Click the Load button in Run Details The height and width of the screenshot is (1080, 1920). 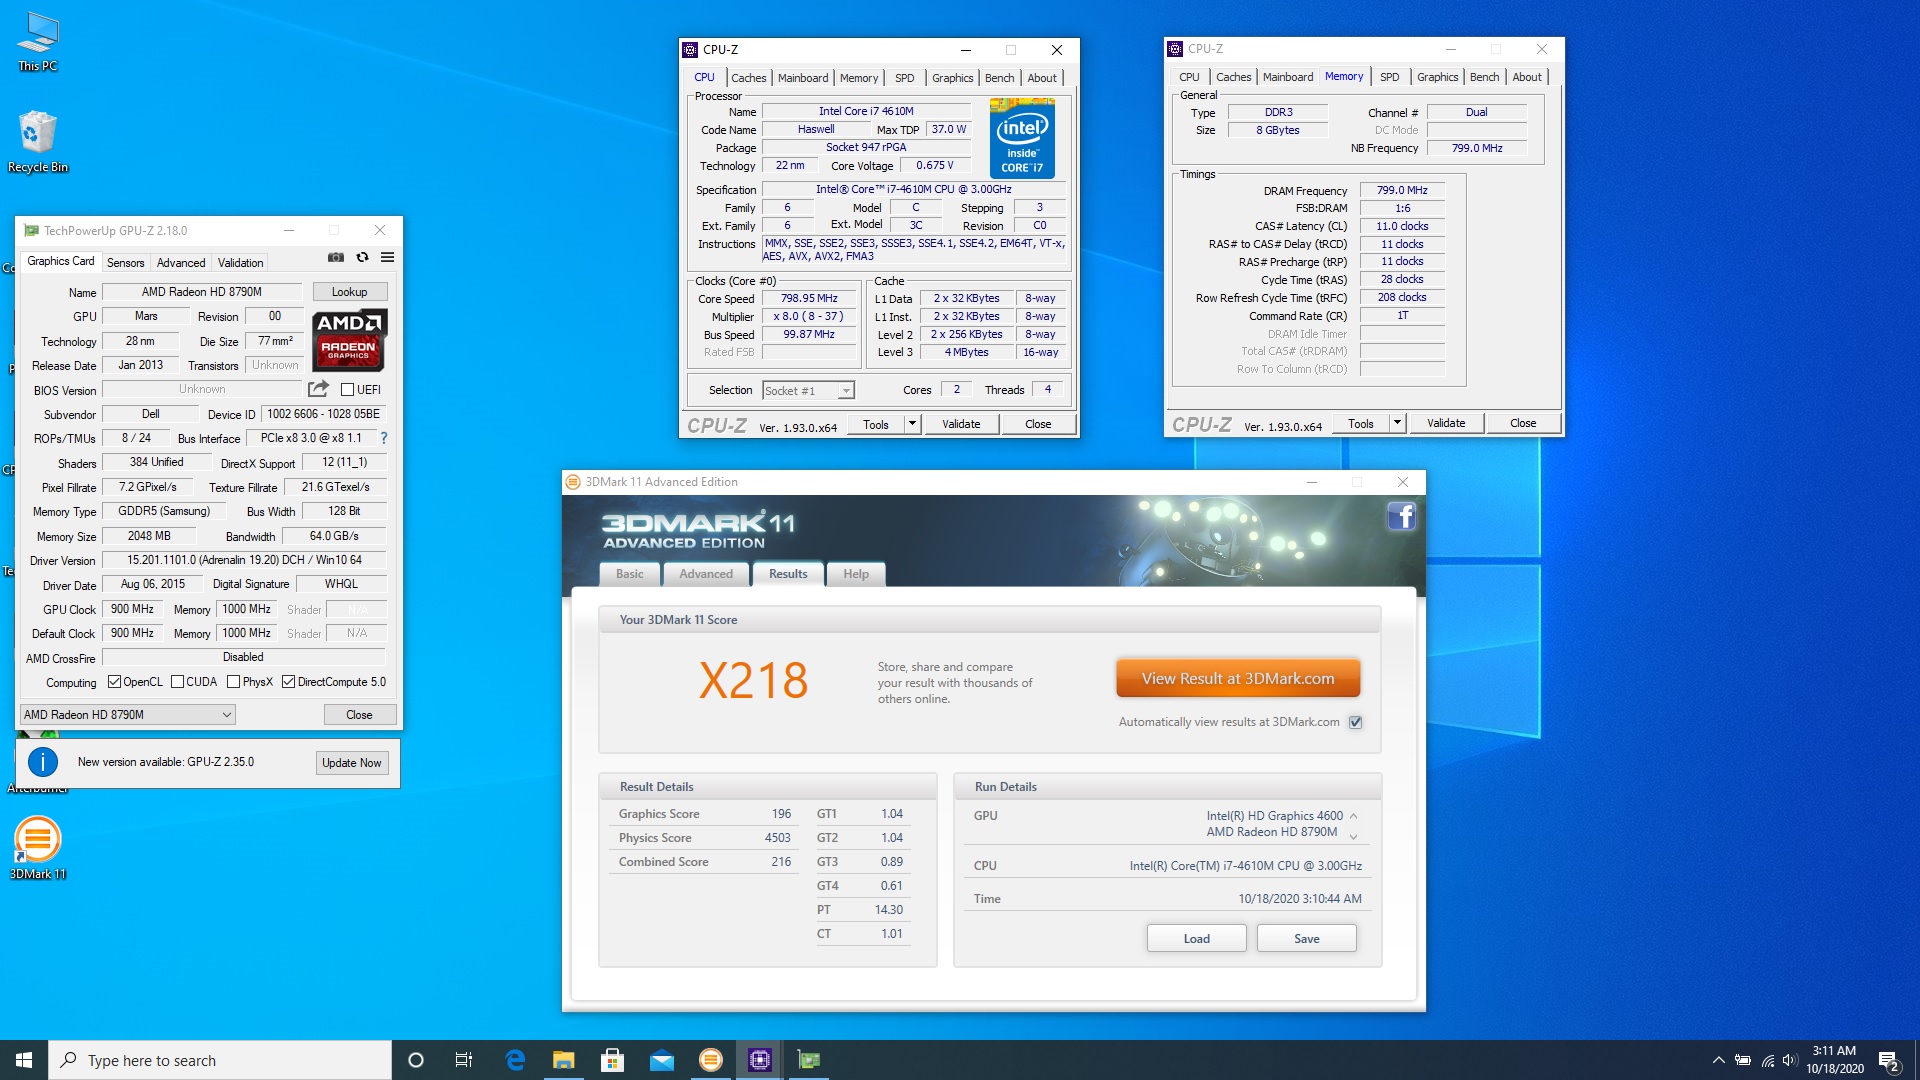pyautogui.click(x=1196, y=939)
